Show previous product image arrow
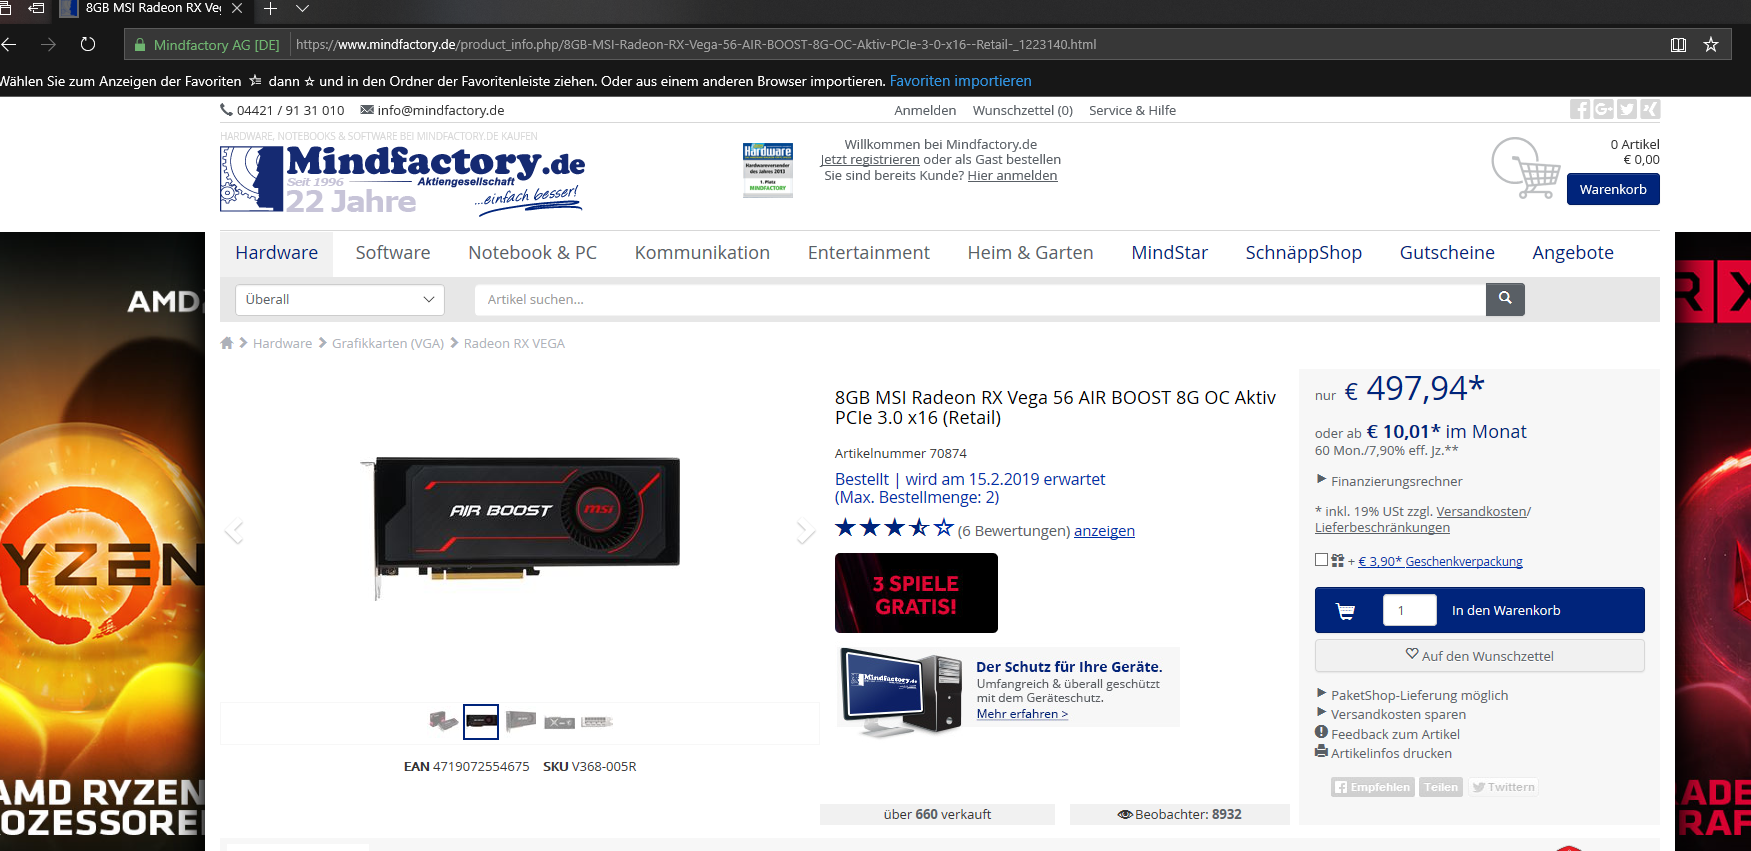The height and width of the screenshot is (851, 1751). tap(234, 530)
